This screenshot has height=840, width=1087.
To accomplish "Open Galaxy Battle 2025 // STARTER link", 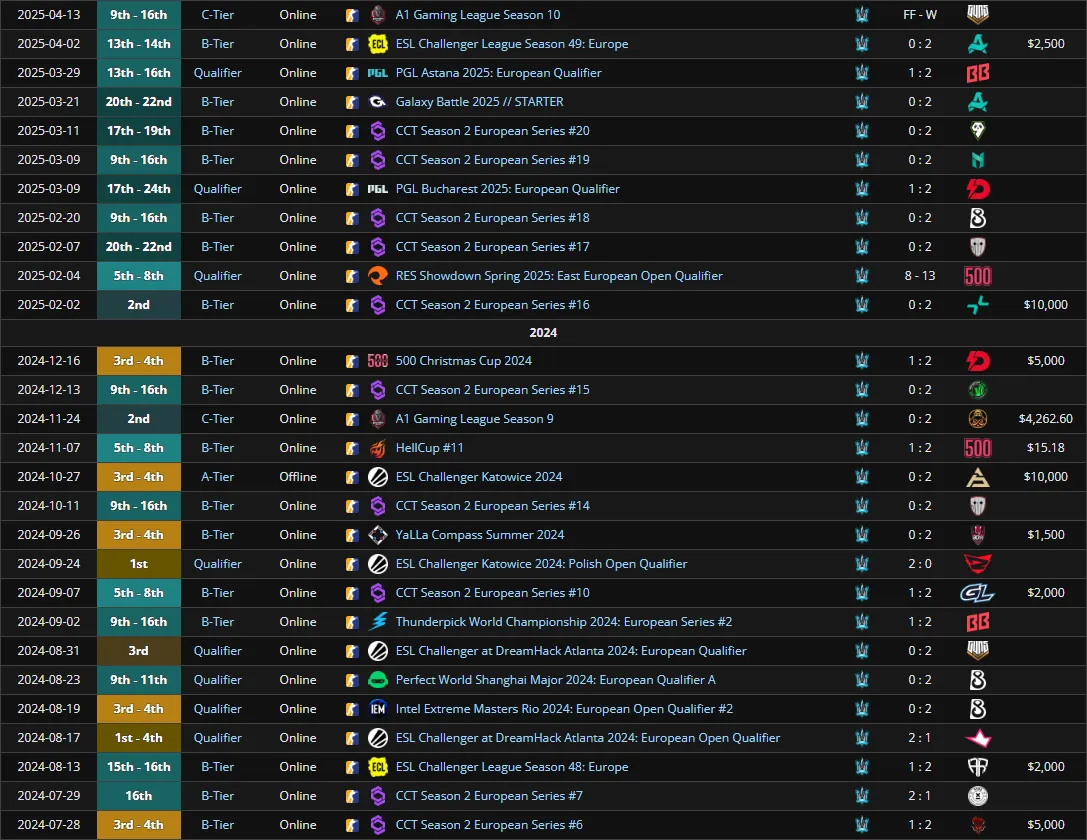I will pos(479,102).
